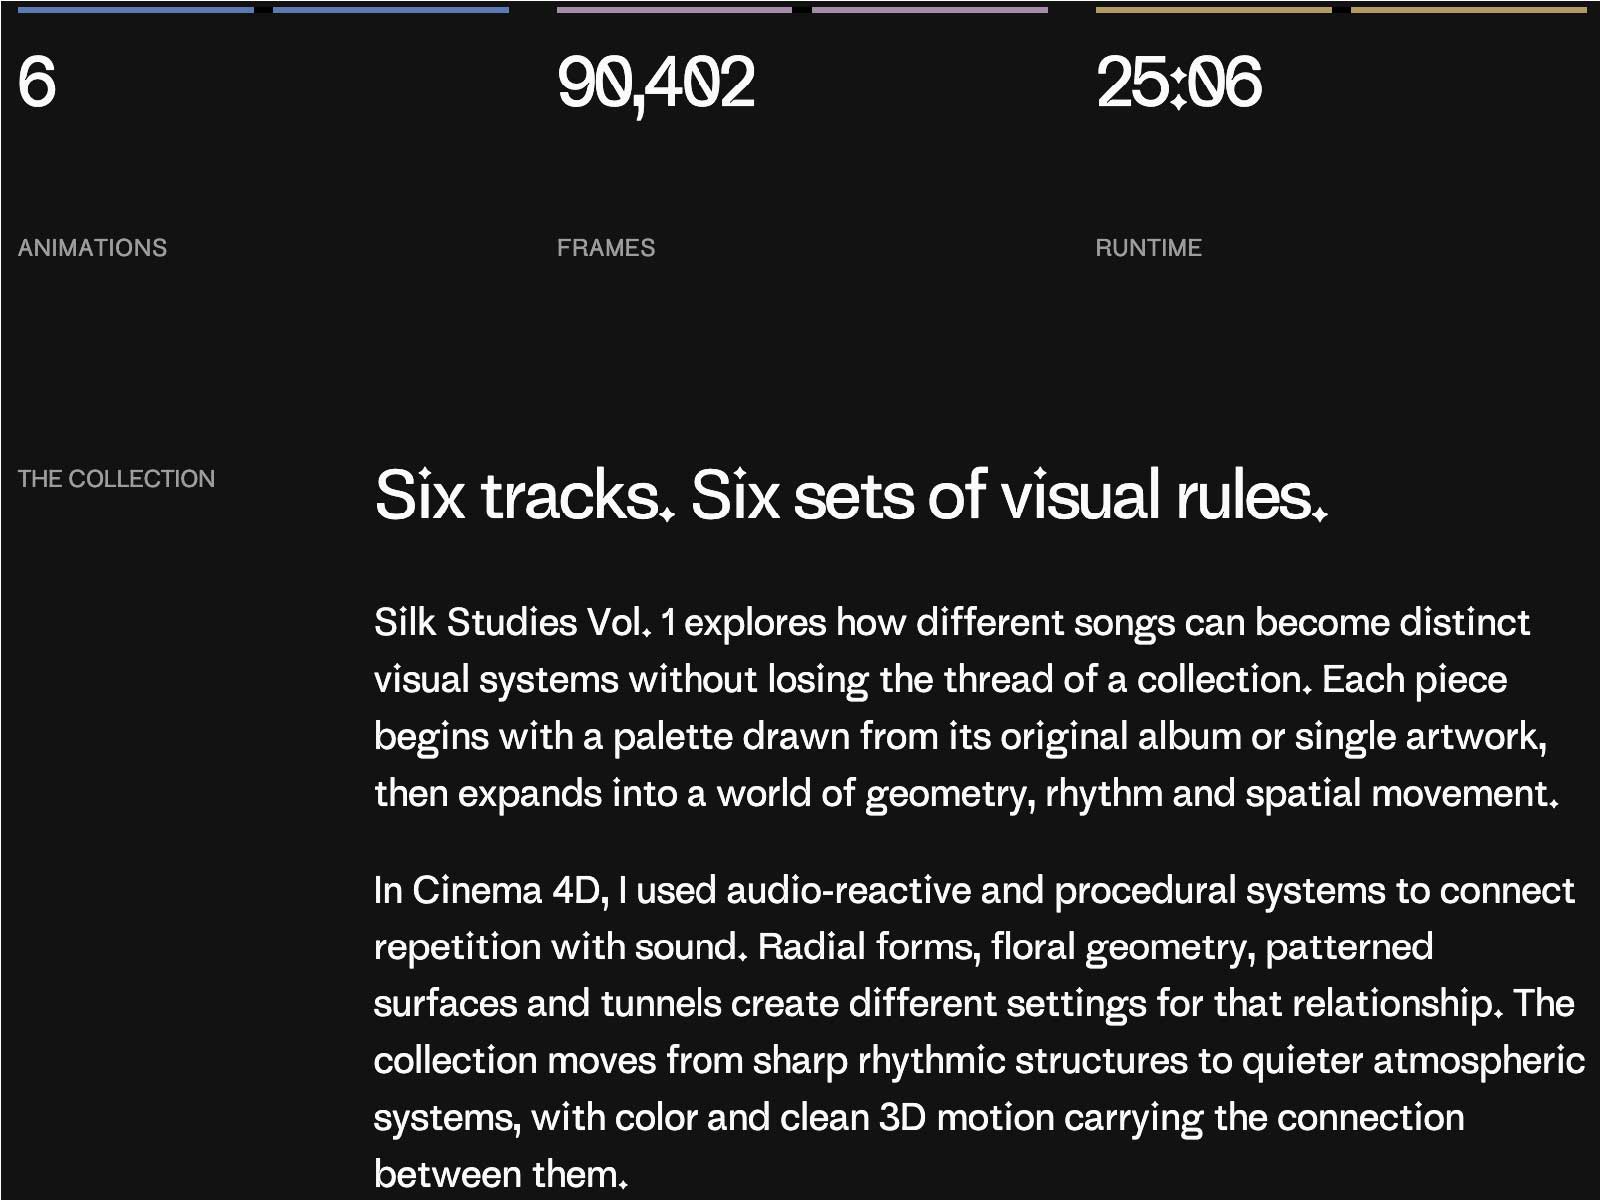
Task: Click the Six tracks headline
Action: (x=851, y=494)
